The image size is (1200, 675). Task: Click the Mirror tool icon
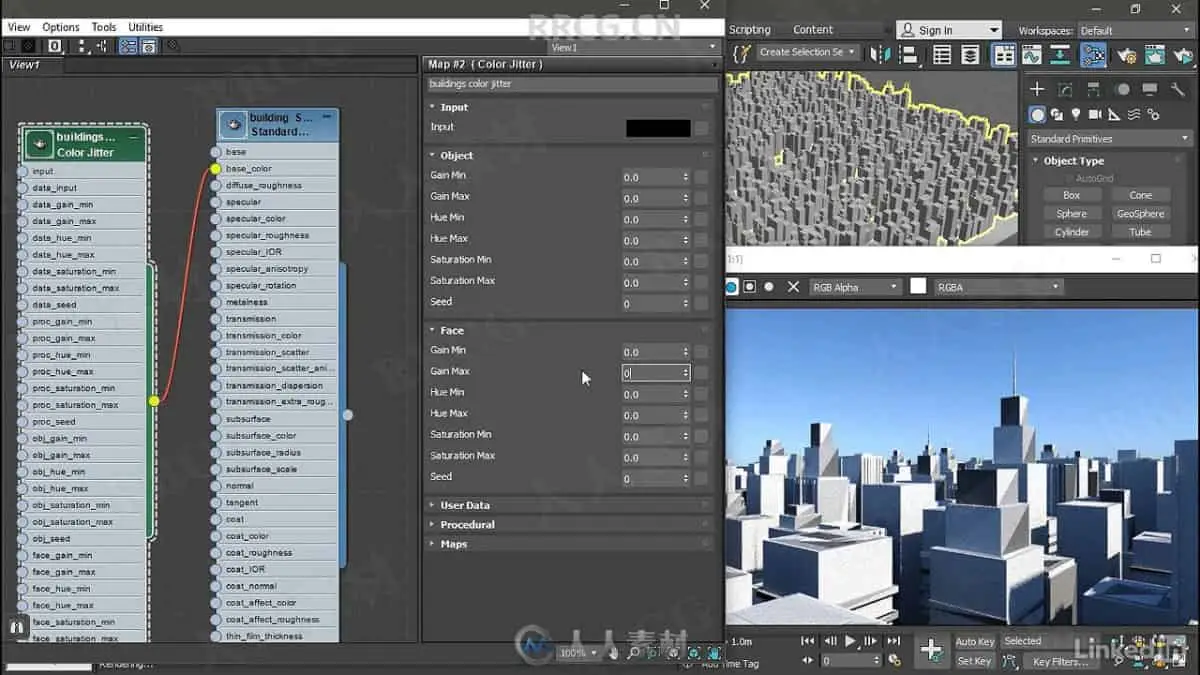pos(880,55)
